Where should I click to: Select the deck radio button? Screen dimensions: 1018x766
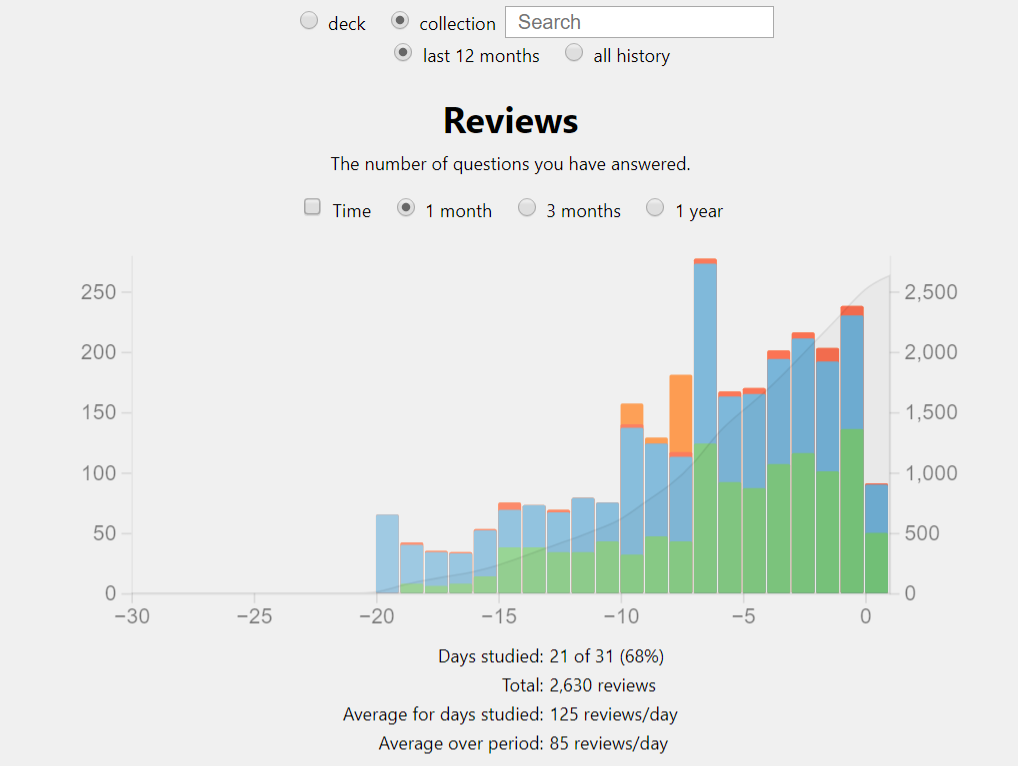click(309, 21)
